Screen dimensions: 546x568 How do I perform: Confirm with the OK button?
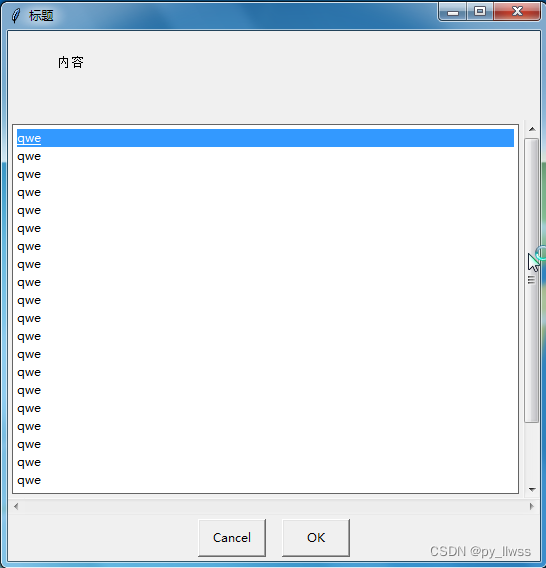point(316,538)
